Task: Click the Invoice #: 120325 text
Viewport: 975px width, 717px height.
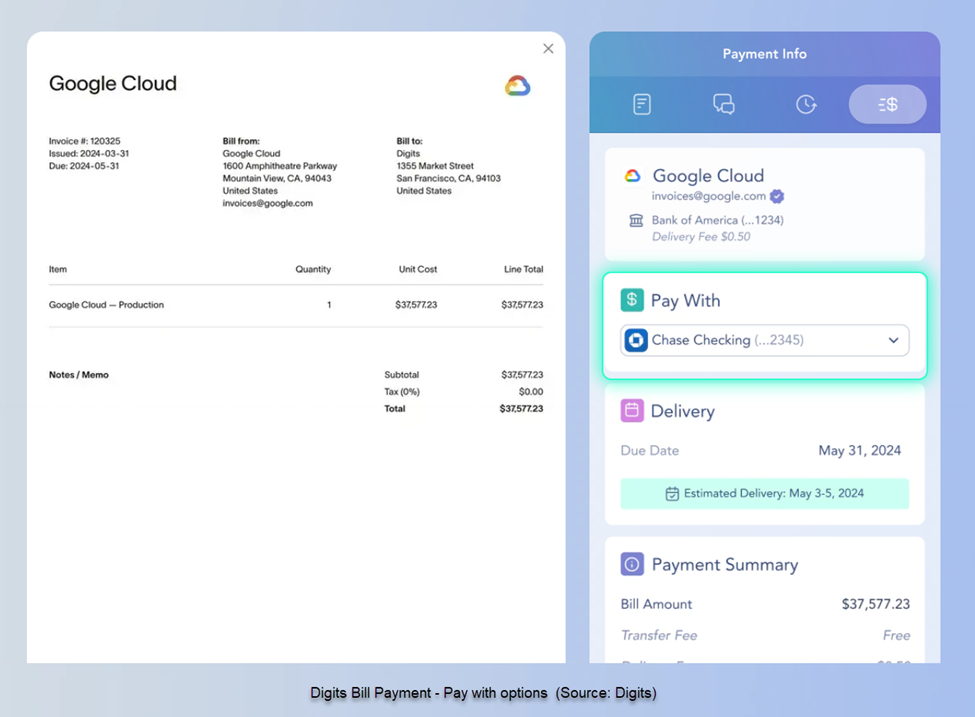Action: pos(85,141)
